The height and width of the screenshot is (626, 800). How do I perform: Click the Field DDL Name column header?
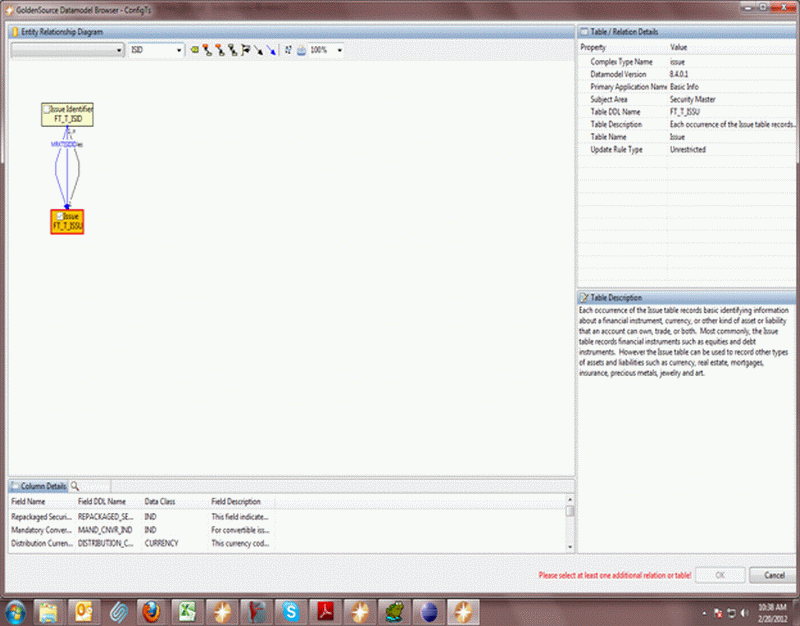(109, 502)
